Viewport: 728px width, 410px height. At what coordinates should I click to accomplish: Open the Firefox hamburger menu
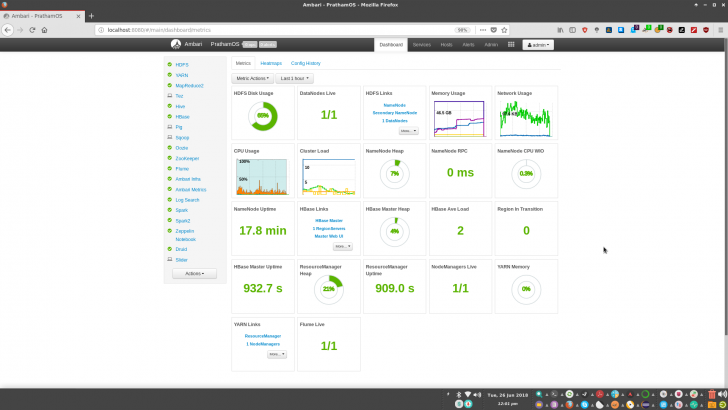pos(718,30)
